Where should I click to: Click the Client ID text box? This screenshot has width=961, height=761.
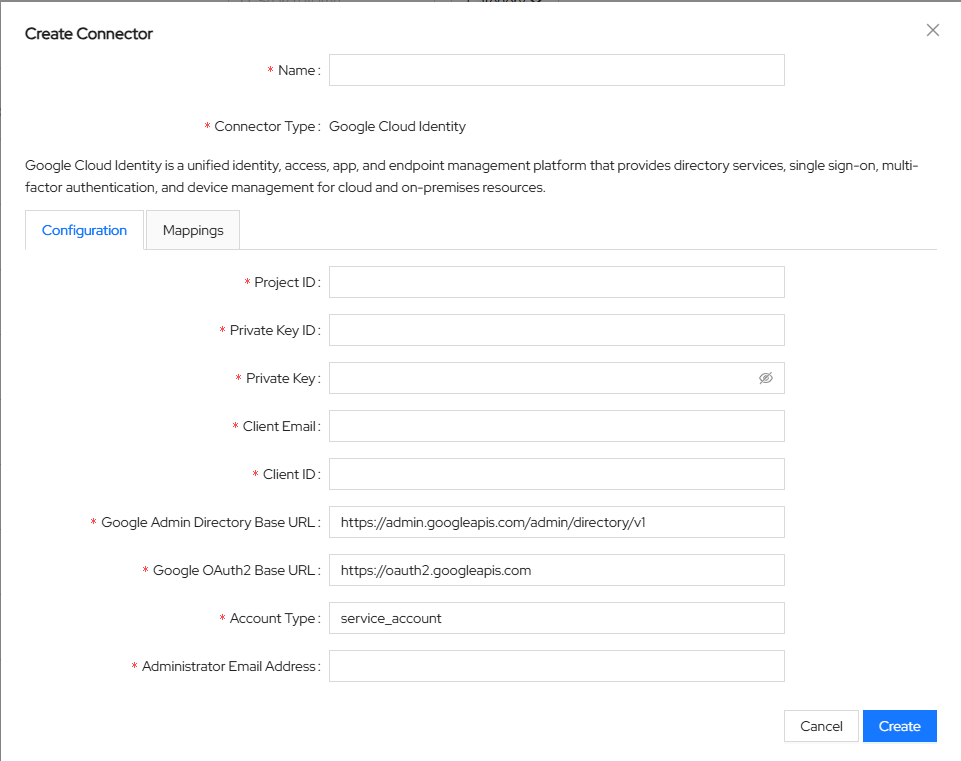point(556,474)
